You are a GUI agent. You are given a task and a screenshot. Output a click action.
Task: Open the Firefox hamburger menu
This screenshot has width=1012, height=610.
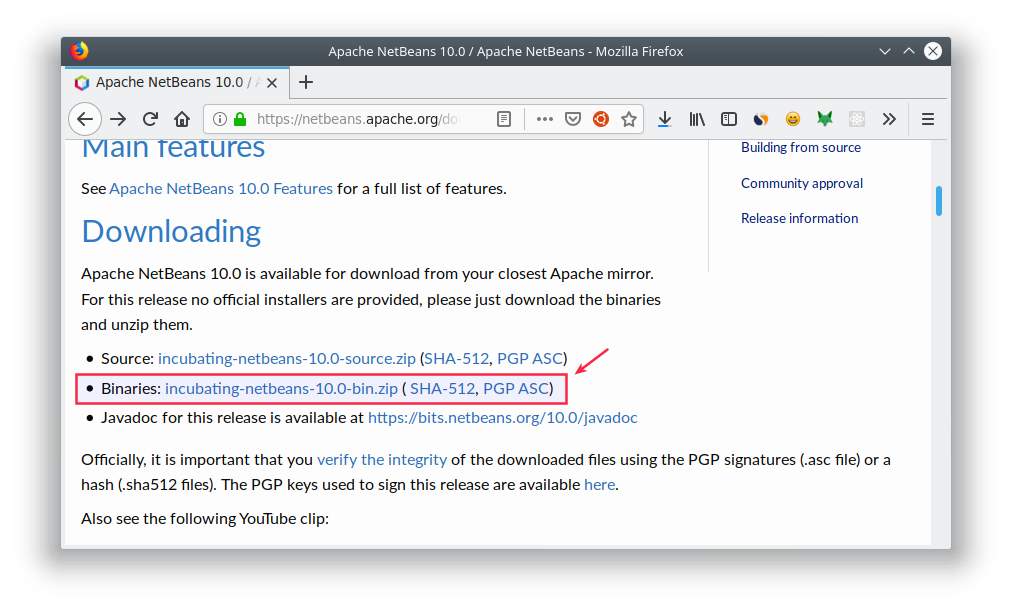point(928,118)
